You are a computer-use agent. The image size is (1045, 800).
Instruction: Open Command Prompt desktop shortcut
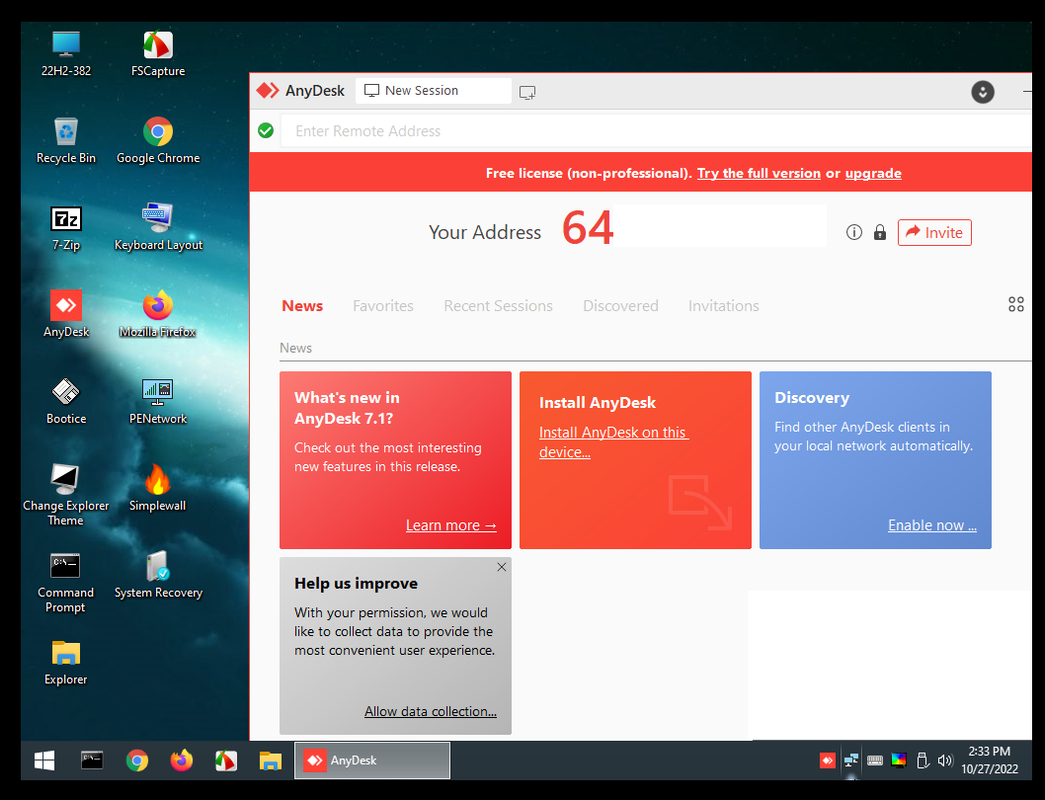point(66,582)
